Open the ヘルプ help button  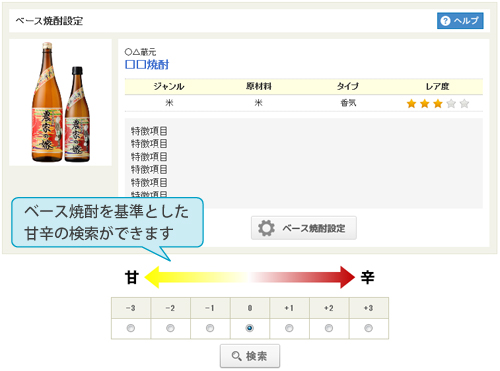tap(460, 21)
